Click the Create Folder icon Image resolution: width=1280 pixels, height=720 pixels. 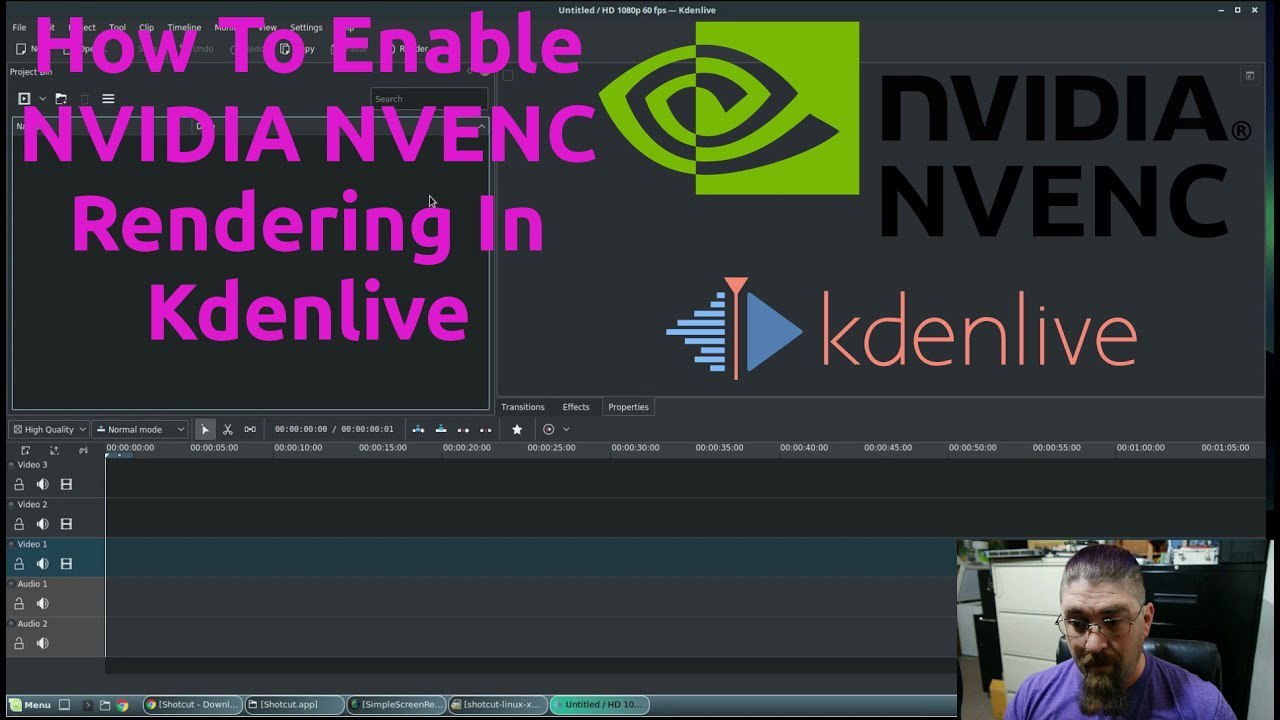coord(61,99)
